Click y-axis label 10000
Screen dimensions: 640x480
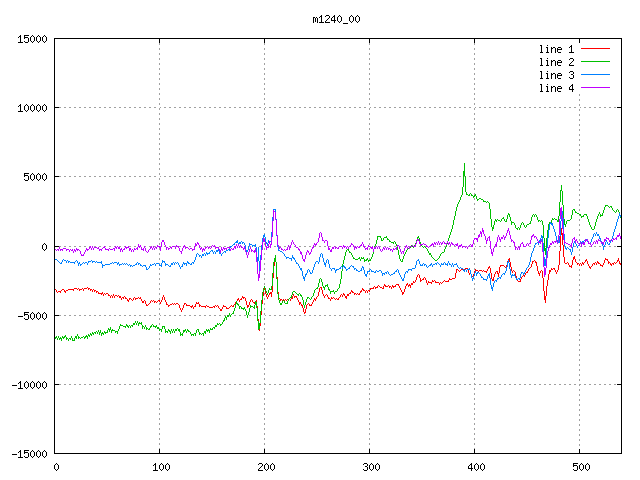(x=32, y=108)
